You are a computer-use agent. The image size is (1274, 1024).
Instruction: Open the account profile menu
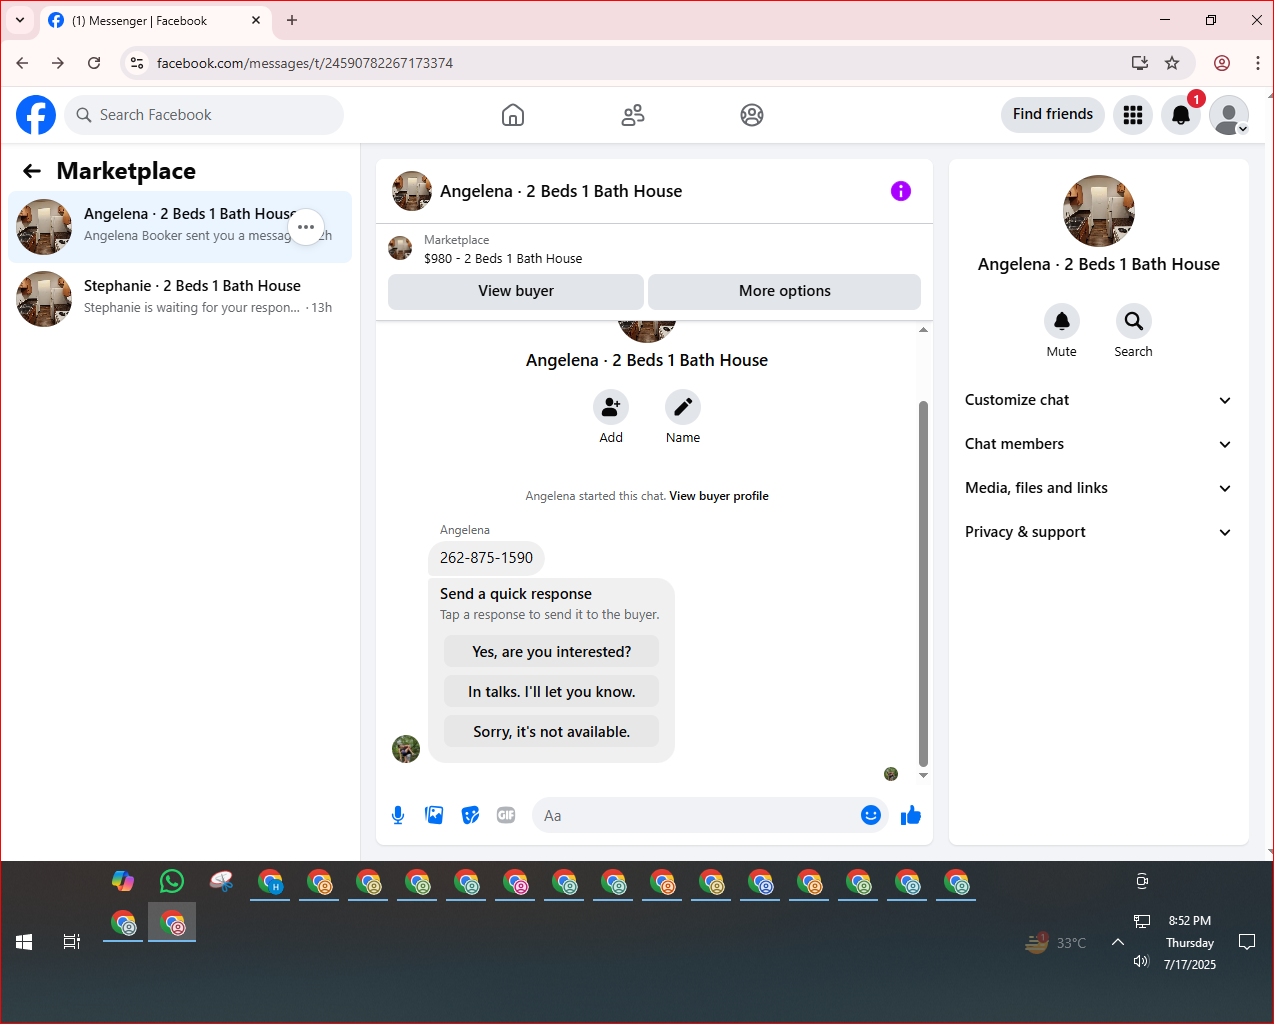(x=1229, y=115)
